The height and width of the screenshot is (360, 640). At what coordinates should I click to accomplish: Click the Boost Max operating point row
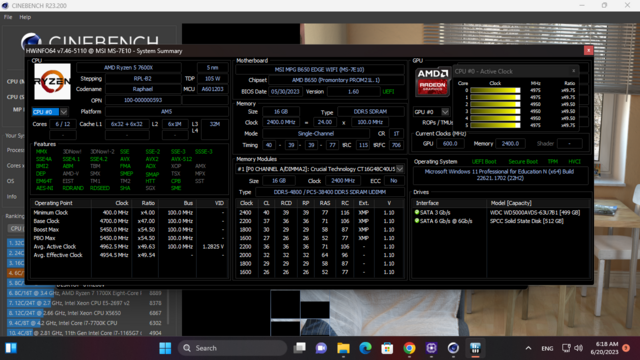point(129,230)
